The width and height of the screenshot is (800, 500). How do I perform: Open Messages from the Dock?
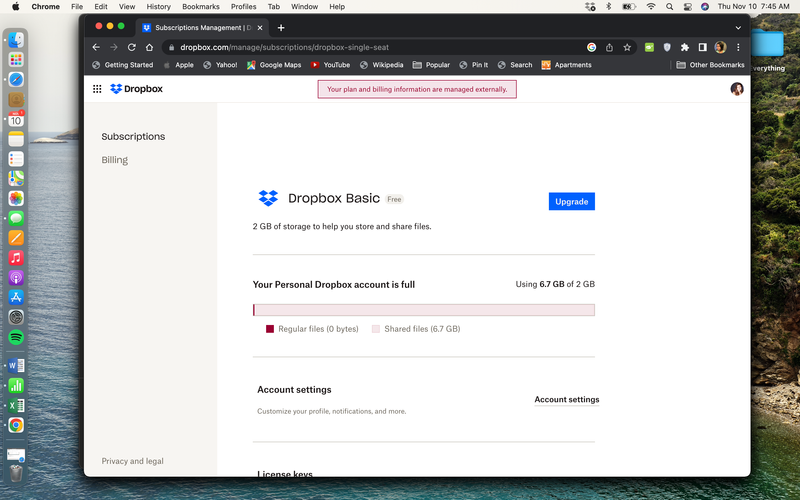16,218
